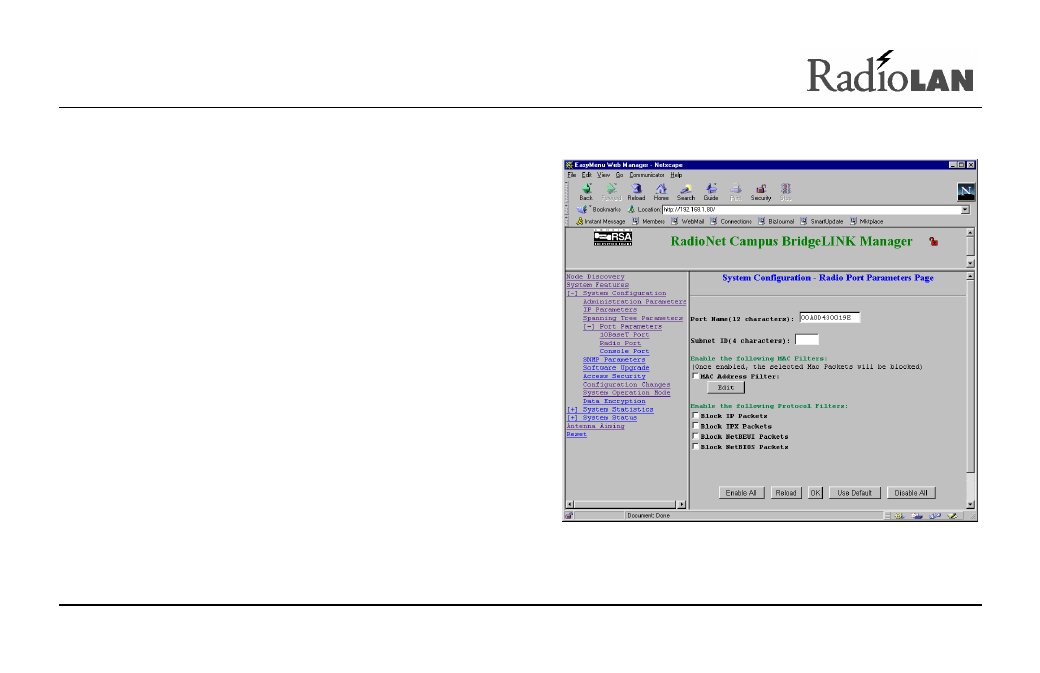1040x673 pixels.
Task: Click the main pane's scroll down arrow
Action: click(x=970, y=505)
